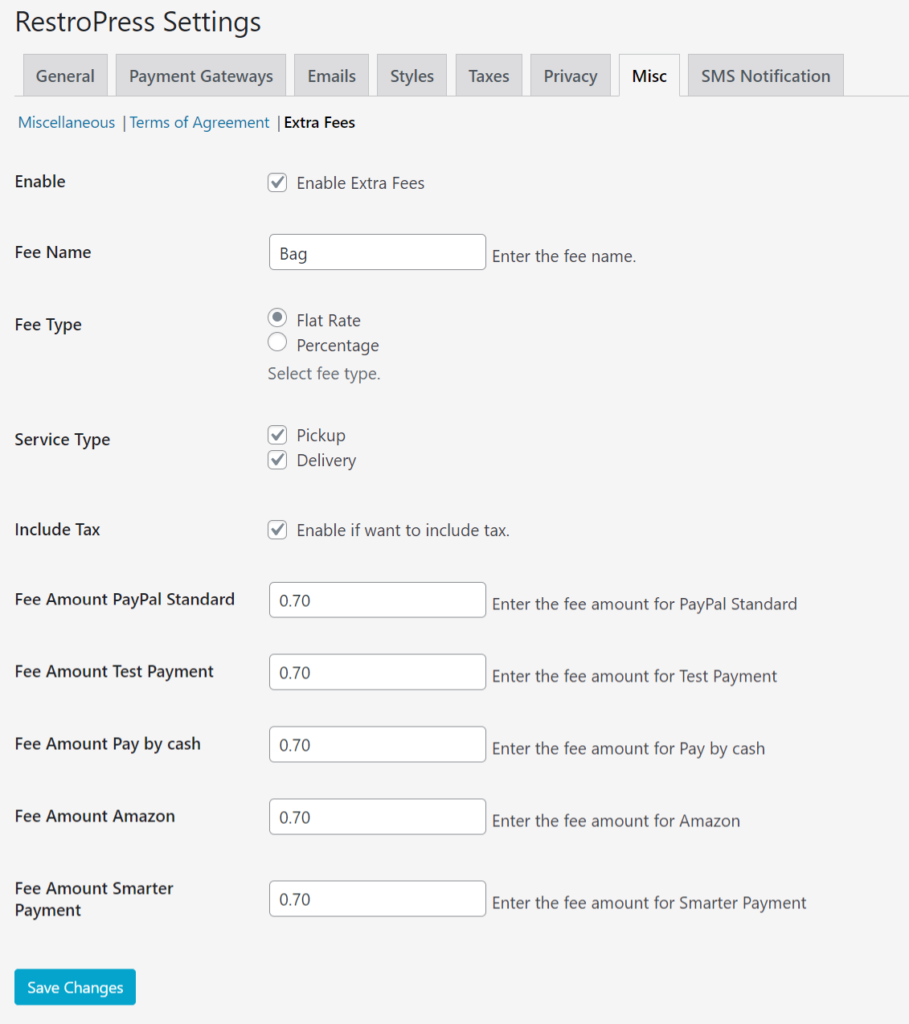Go to the Styles tab
909x1024 pixels.
(x=412, y=76)
